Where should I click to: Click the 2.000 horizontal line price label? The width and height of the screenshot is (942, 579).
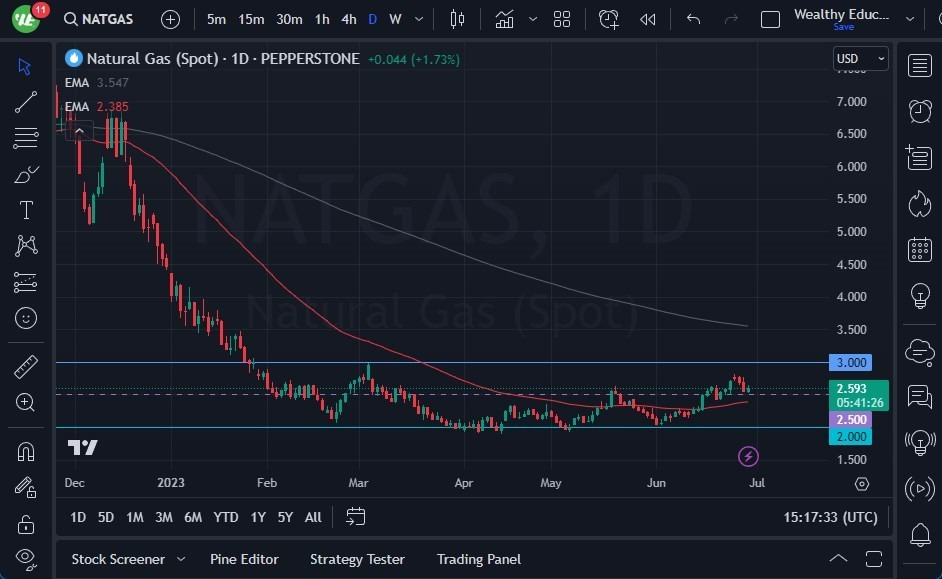tap(850, 437)
